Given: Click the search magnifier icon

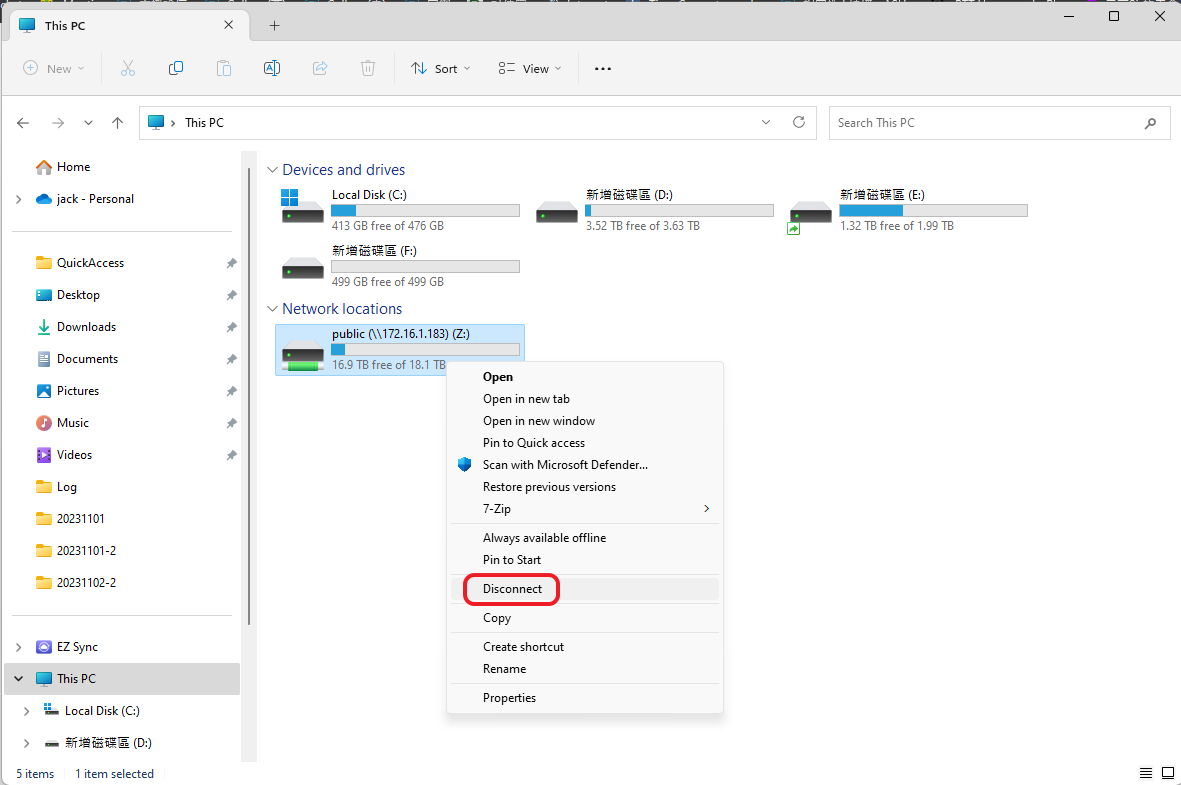Looking at the screenshot, I should (1150, 123).
